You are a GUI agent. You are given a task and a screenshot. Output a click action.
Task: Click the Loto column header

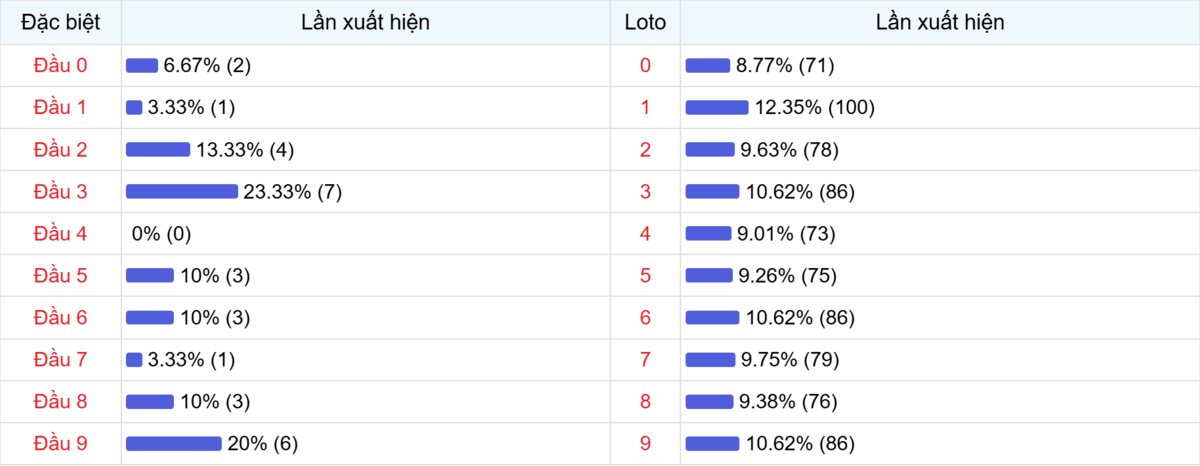coord(645,22)
